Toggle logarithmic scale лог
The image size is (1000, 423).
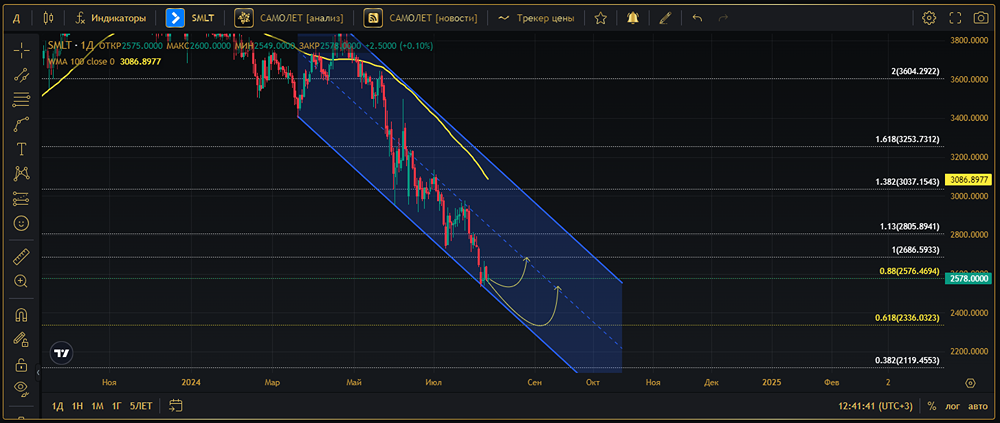click(x=952, y=406)
